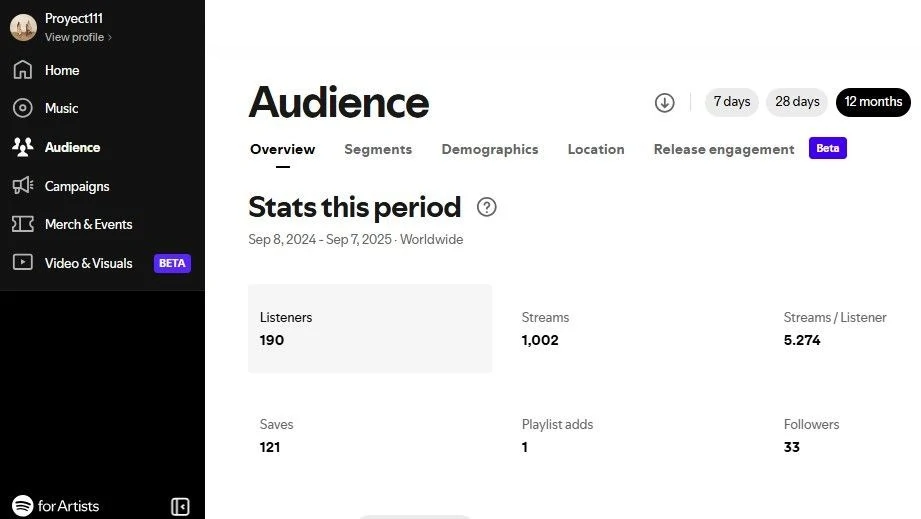This screenshot has width=921, height=519.
Task: Click the Video & Visuals play icon
Action: 22,263
